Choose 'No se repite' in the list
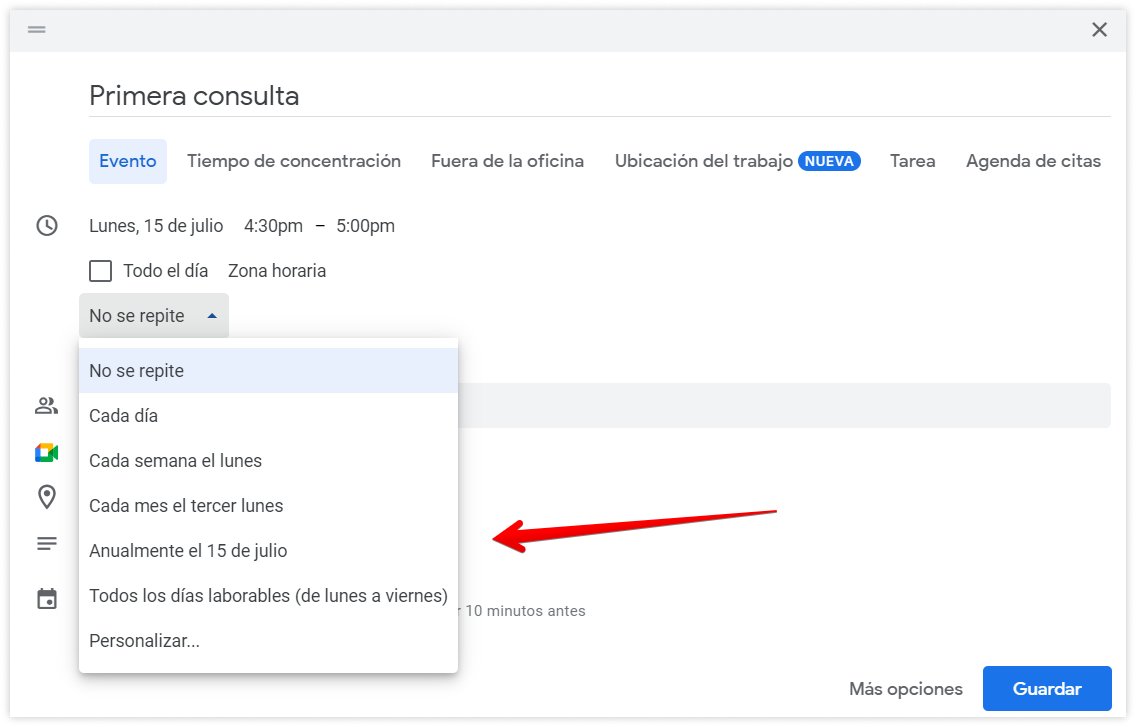Image resolution: width=1136 pixels, height=727 pixels. pos(269,371)
